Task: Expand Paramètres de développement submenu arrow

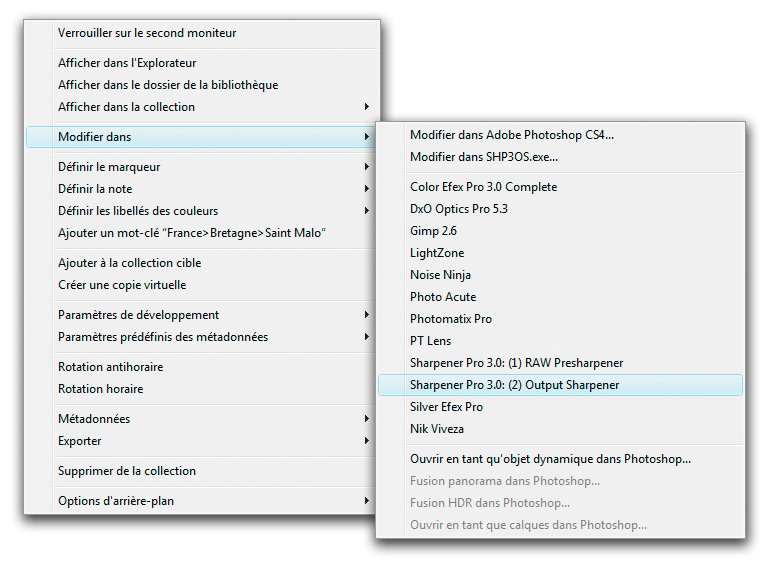Action: coord(366,315)
